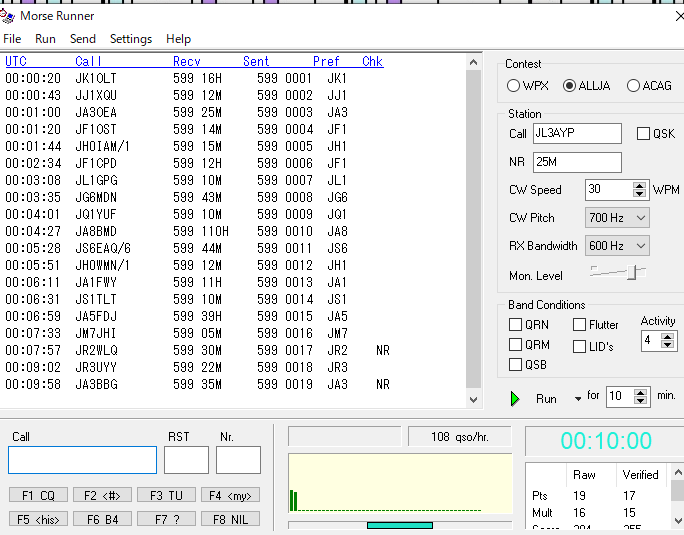The width and height of the screenshot is (684, 535).
Task: Enable QRN band condition
Action: point(515,325)
